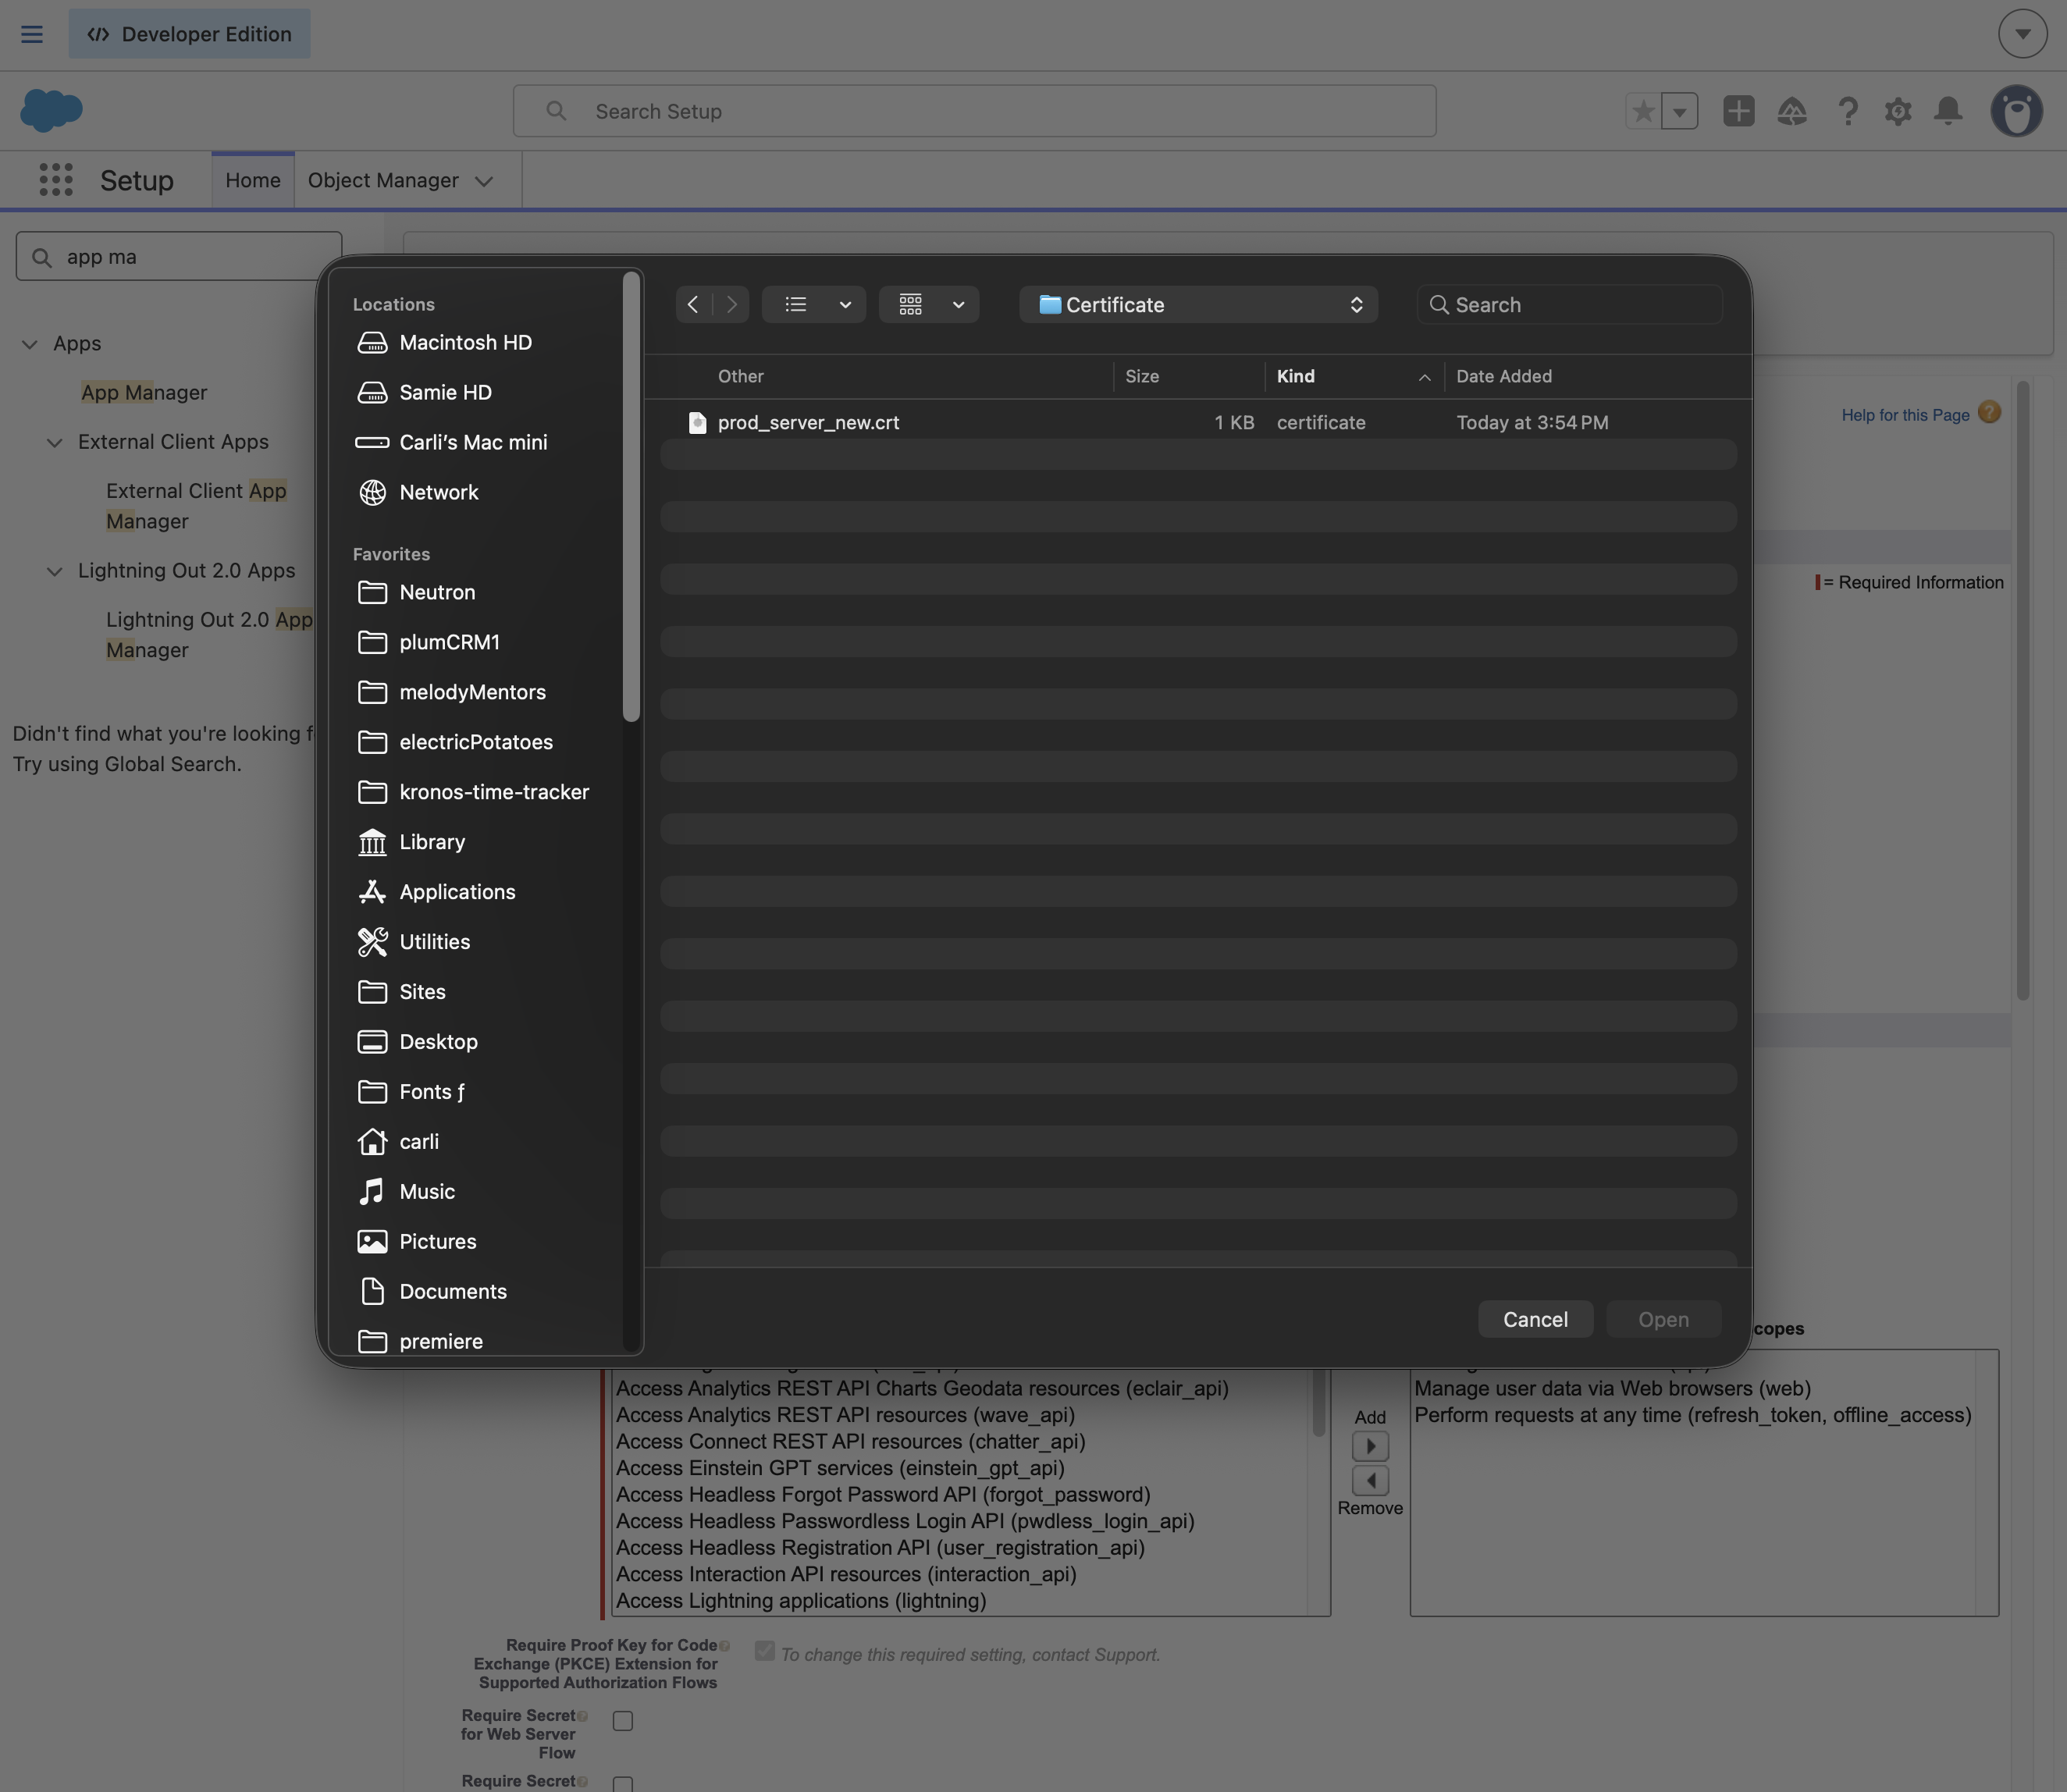This screenshot has height=1792, width=2067.
Task: Click the disabled PKCE extension checkbox
Action: point(765,1651)
